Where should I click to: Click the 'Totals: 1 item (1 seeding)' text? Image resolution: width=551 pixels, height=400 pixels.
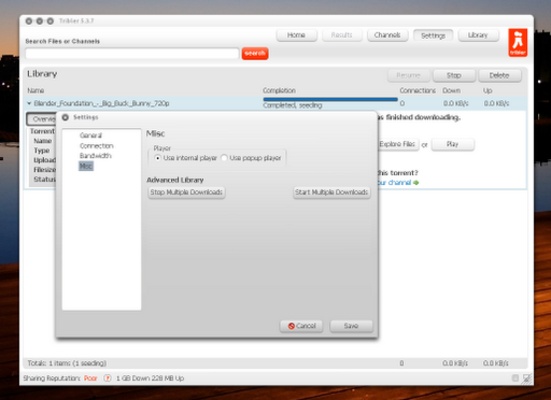click(67, 363)
